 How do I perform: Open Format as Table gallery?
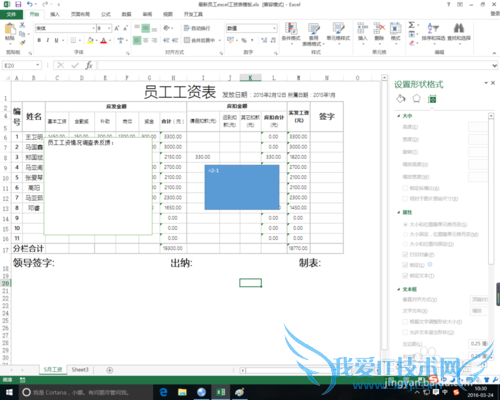pos(313,34)
